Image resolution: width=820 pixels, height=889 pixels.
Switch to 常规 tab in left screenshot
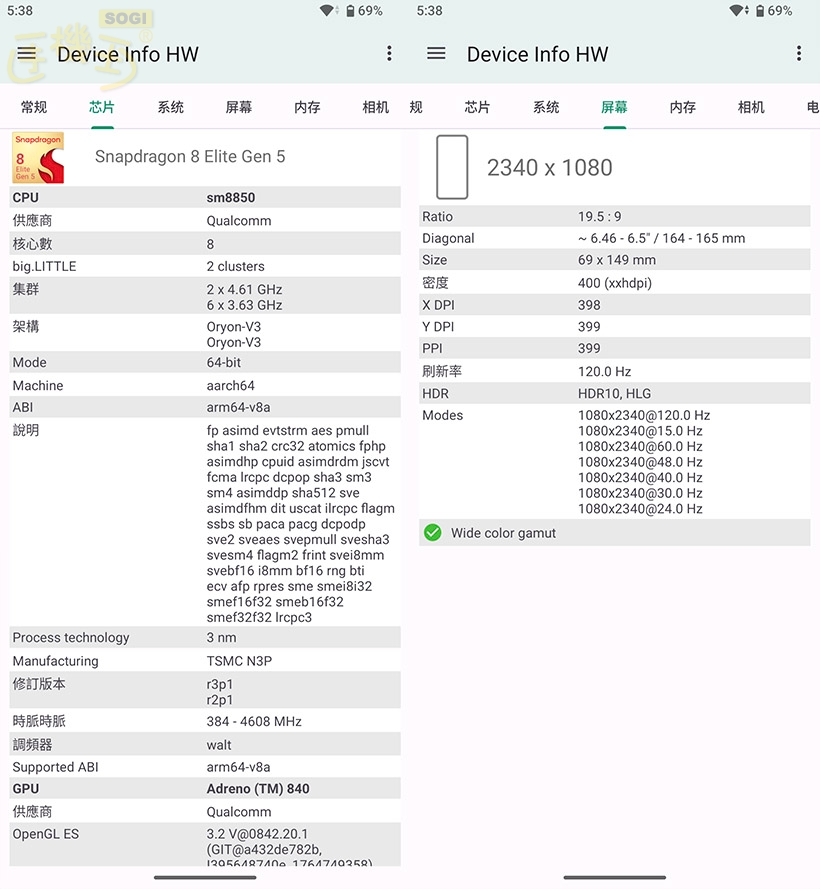(x=34, y=107)
